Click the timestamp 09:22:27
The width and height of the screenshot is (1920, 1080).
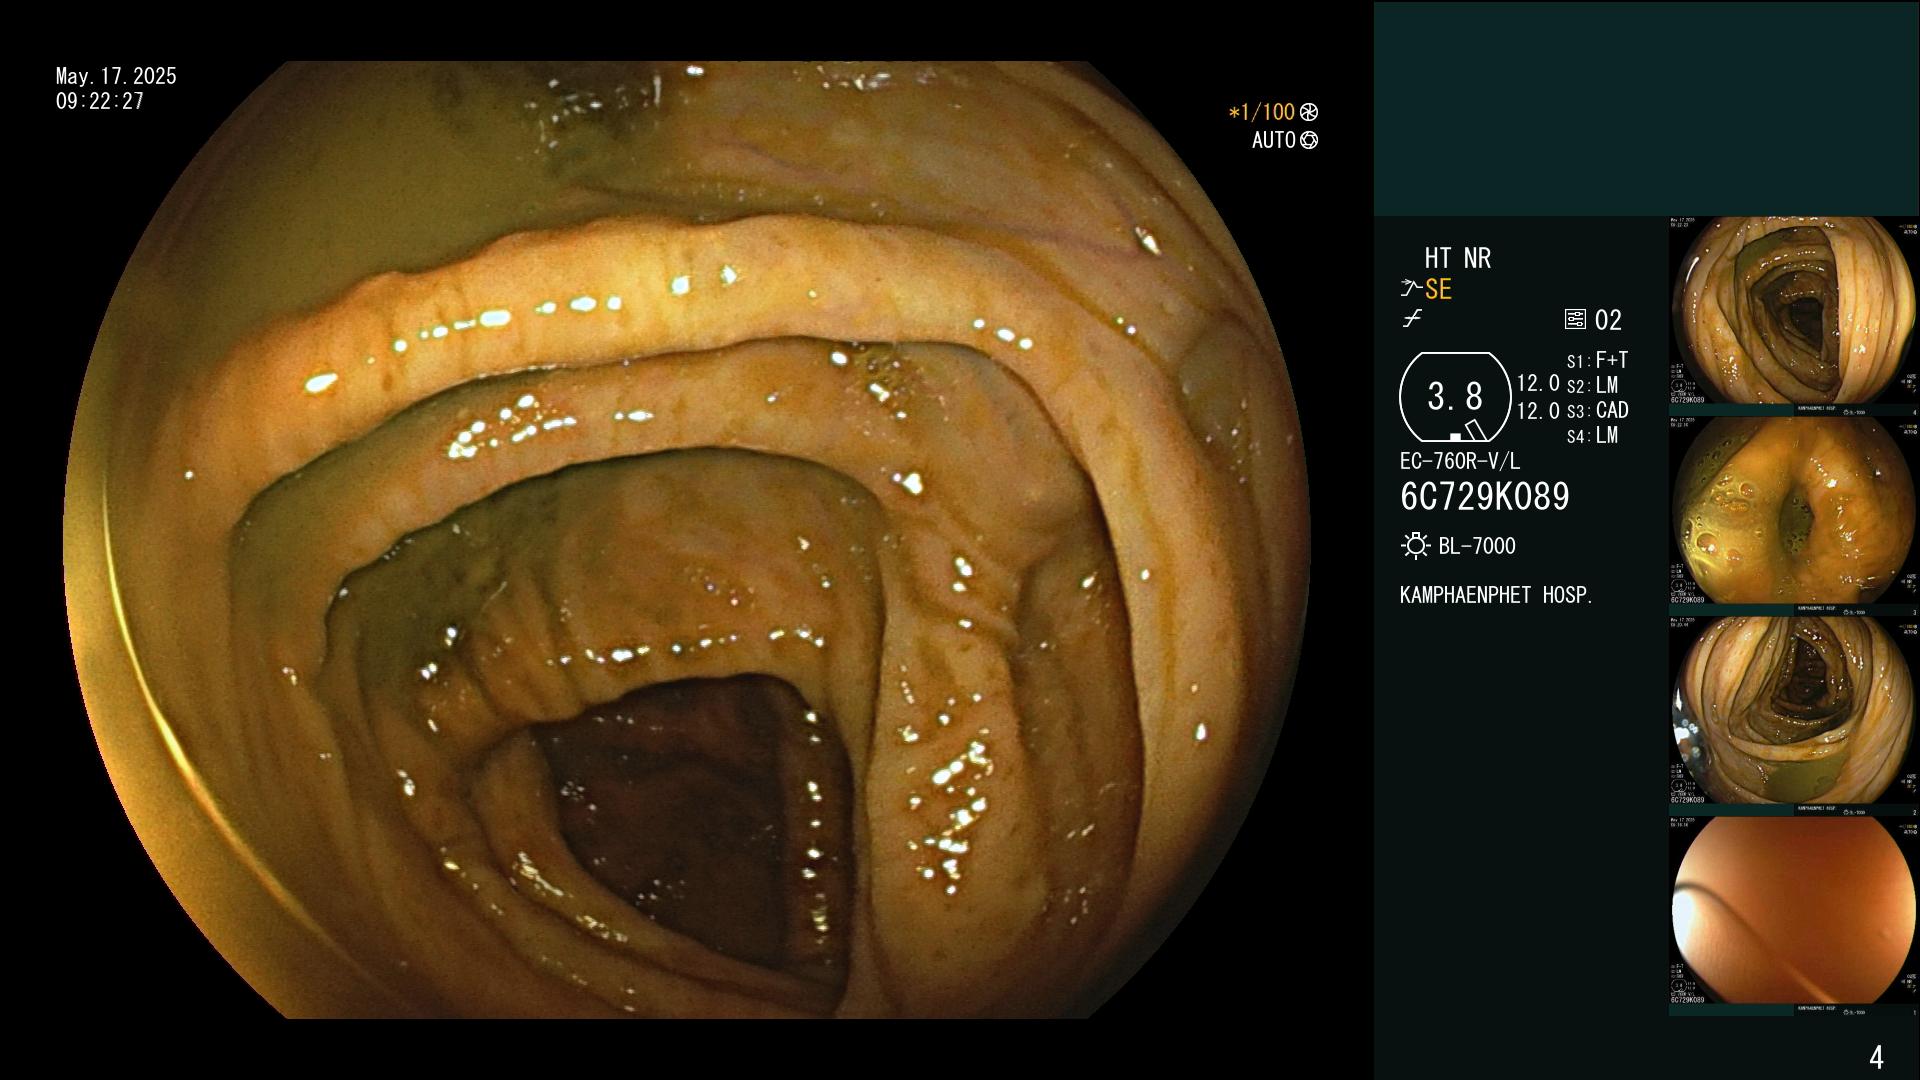pos(100,101)
